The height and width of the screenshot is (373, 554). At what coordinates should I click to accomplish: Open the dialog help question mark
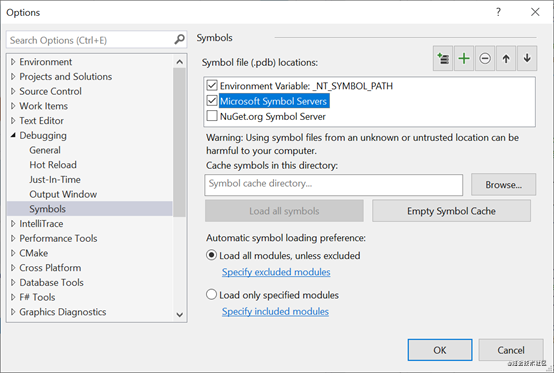click(x=498, y=12)
